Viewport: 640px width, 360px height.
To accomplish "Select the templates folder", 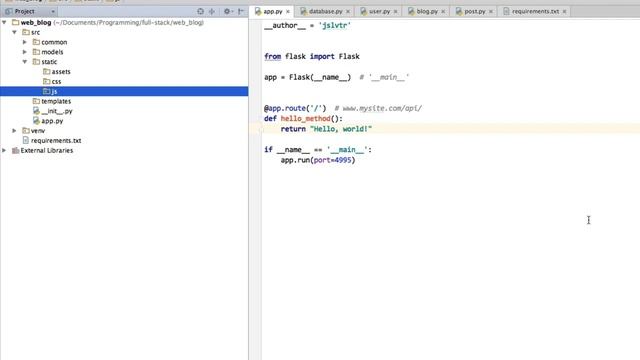I will (x=56, y=101).
